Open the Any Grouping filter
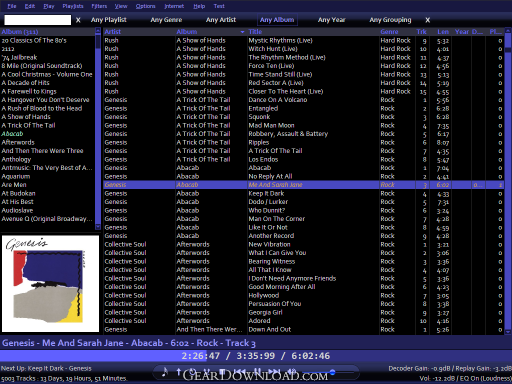 390,20
